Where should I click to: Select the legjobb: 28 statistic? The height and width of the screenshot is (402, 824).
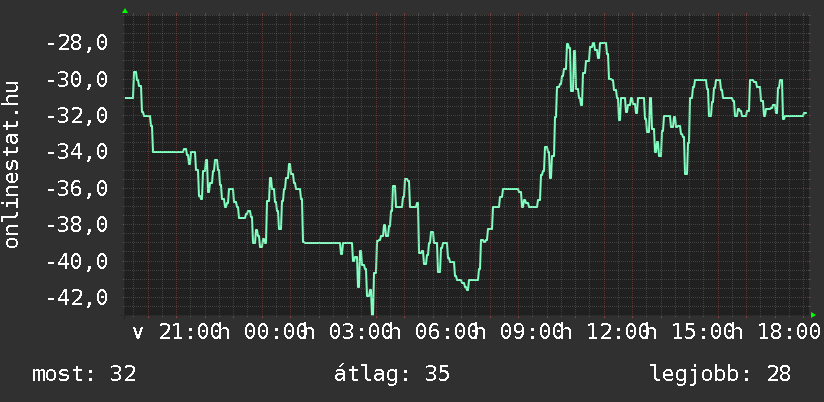pyautogui.click(x=720, y=374)
